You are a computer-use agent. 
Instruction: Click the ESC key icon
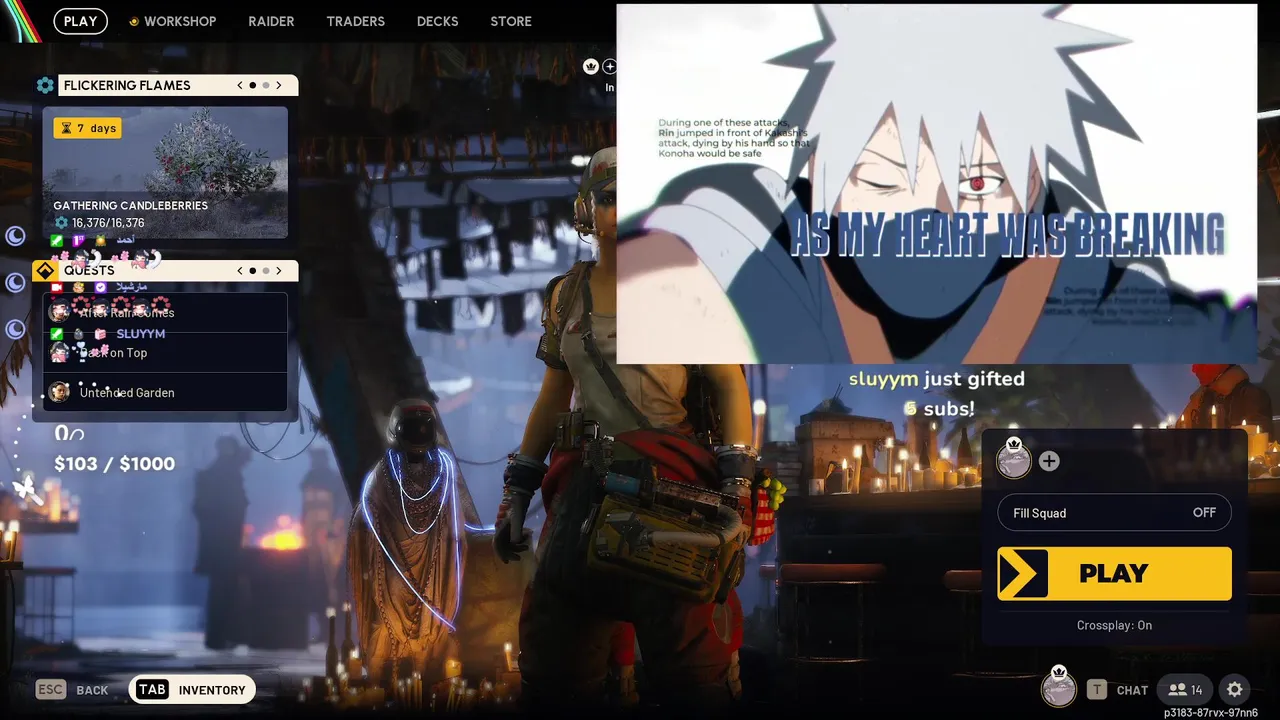click(x=51, y=689)
